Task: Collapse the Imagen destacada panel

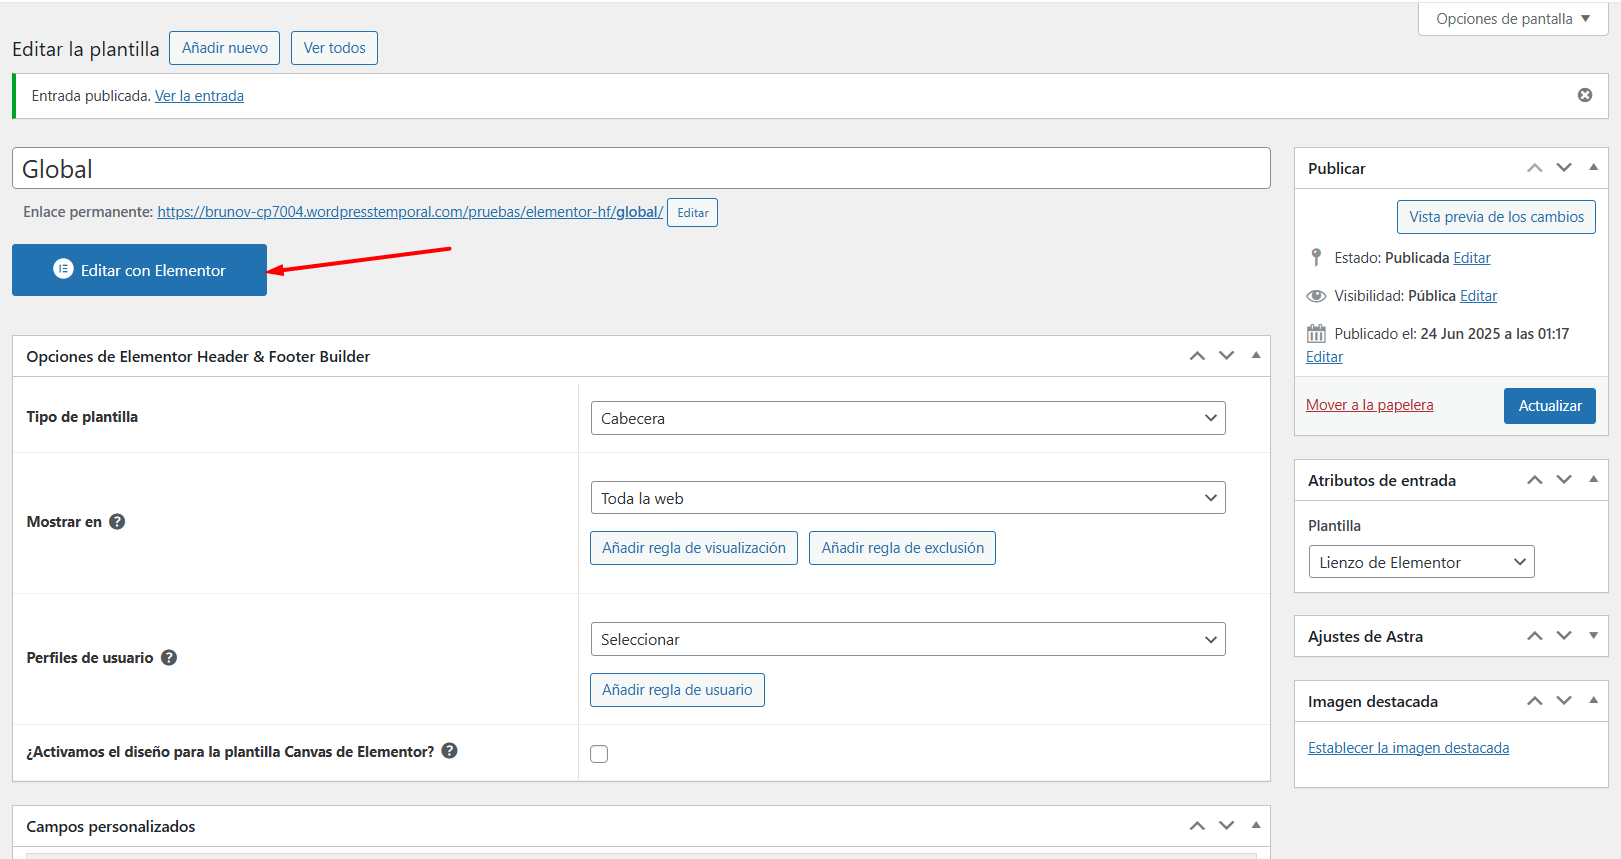Action: (x=1593, y=700)
